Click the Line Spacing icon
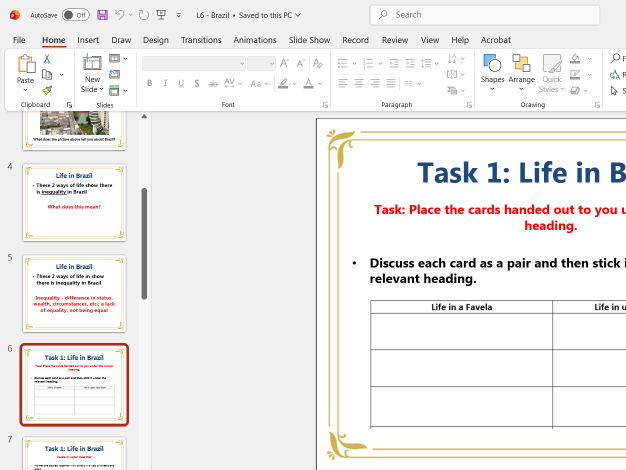This screenshot has height=470, width=626. tap(426, 63)
